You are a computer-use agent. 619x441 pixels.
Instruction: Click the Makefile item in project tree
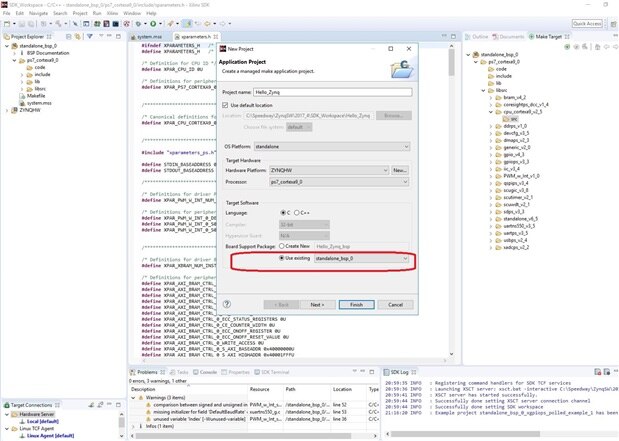(38, 96)
